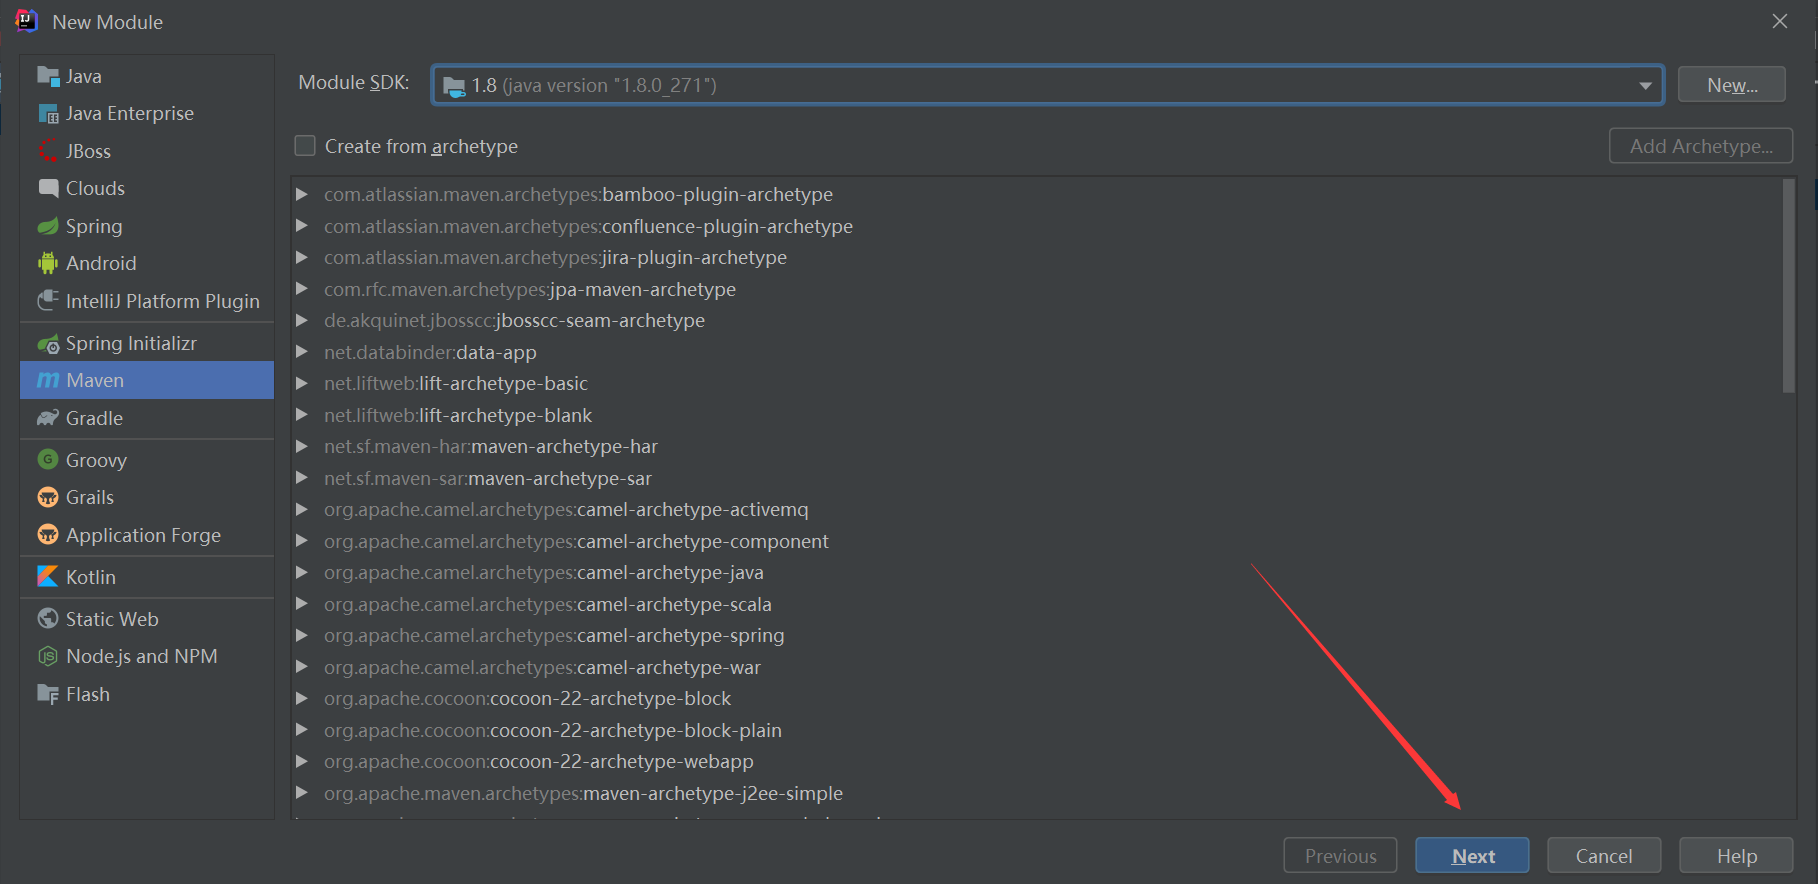Click the Java Enterprise icon
1818x884 pixels.
(48, 114)
